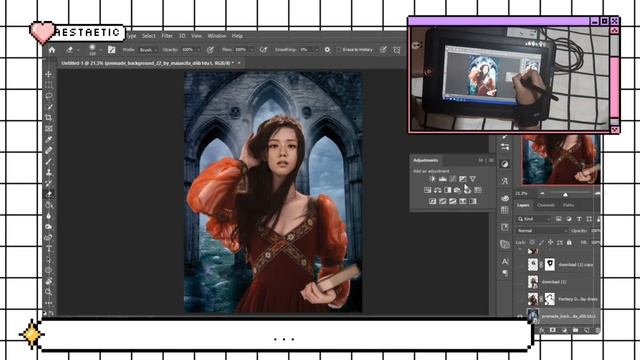Select the Blur tool
This screenshot has height=360, width=640.
tap(49, 216)
